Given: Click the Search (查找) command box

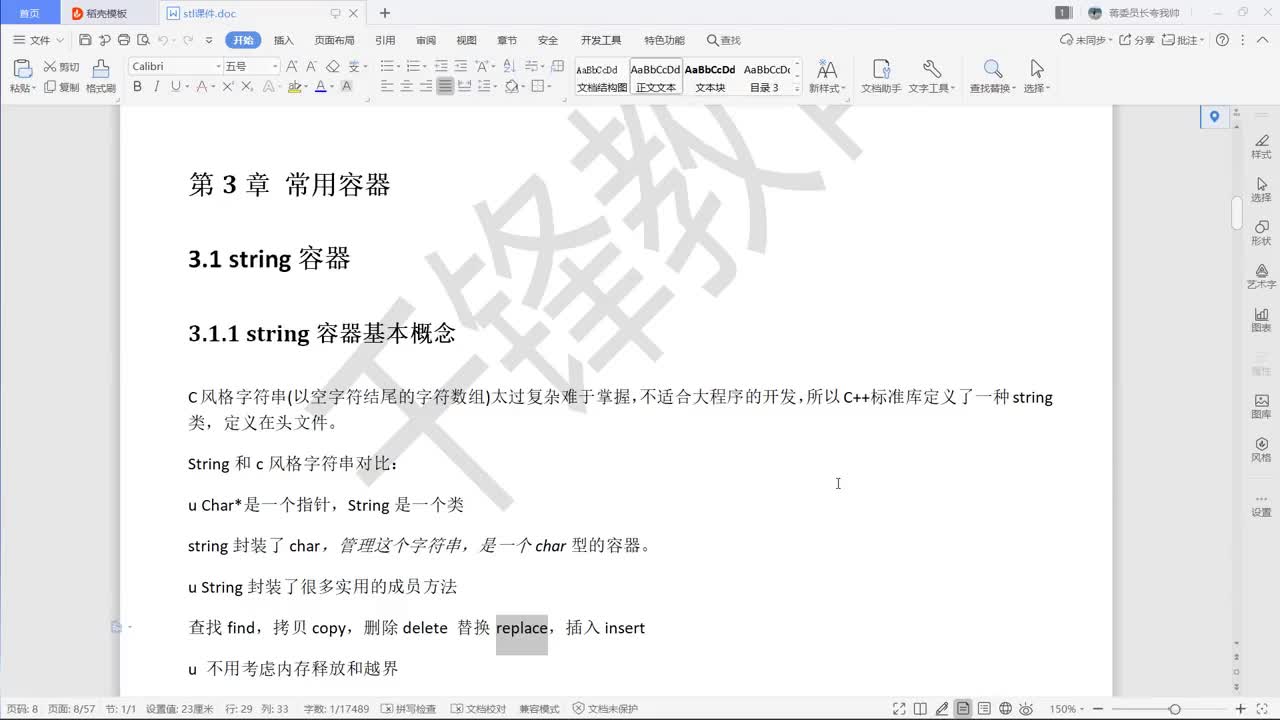Looking at the screenshot, I should coord(724,40).
